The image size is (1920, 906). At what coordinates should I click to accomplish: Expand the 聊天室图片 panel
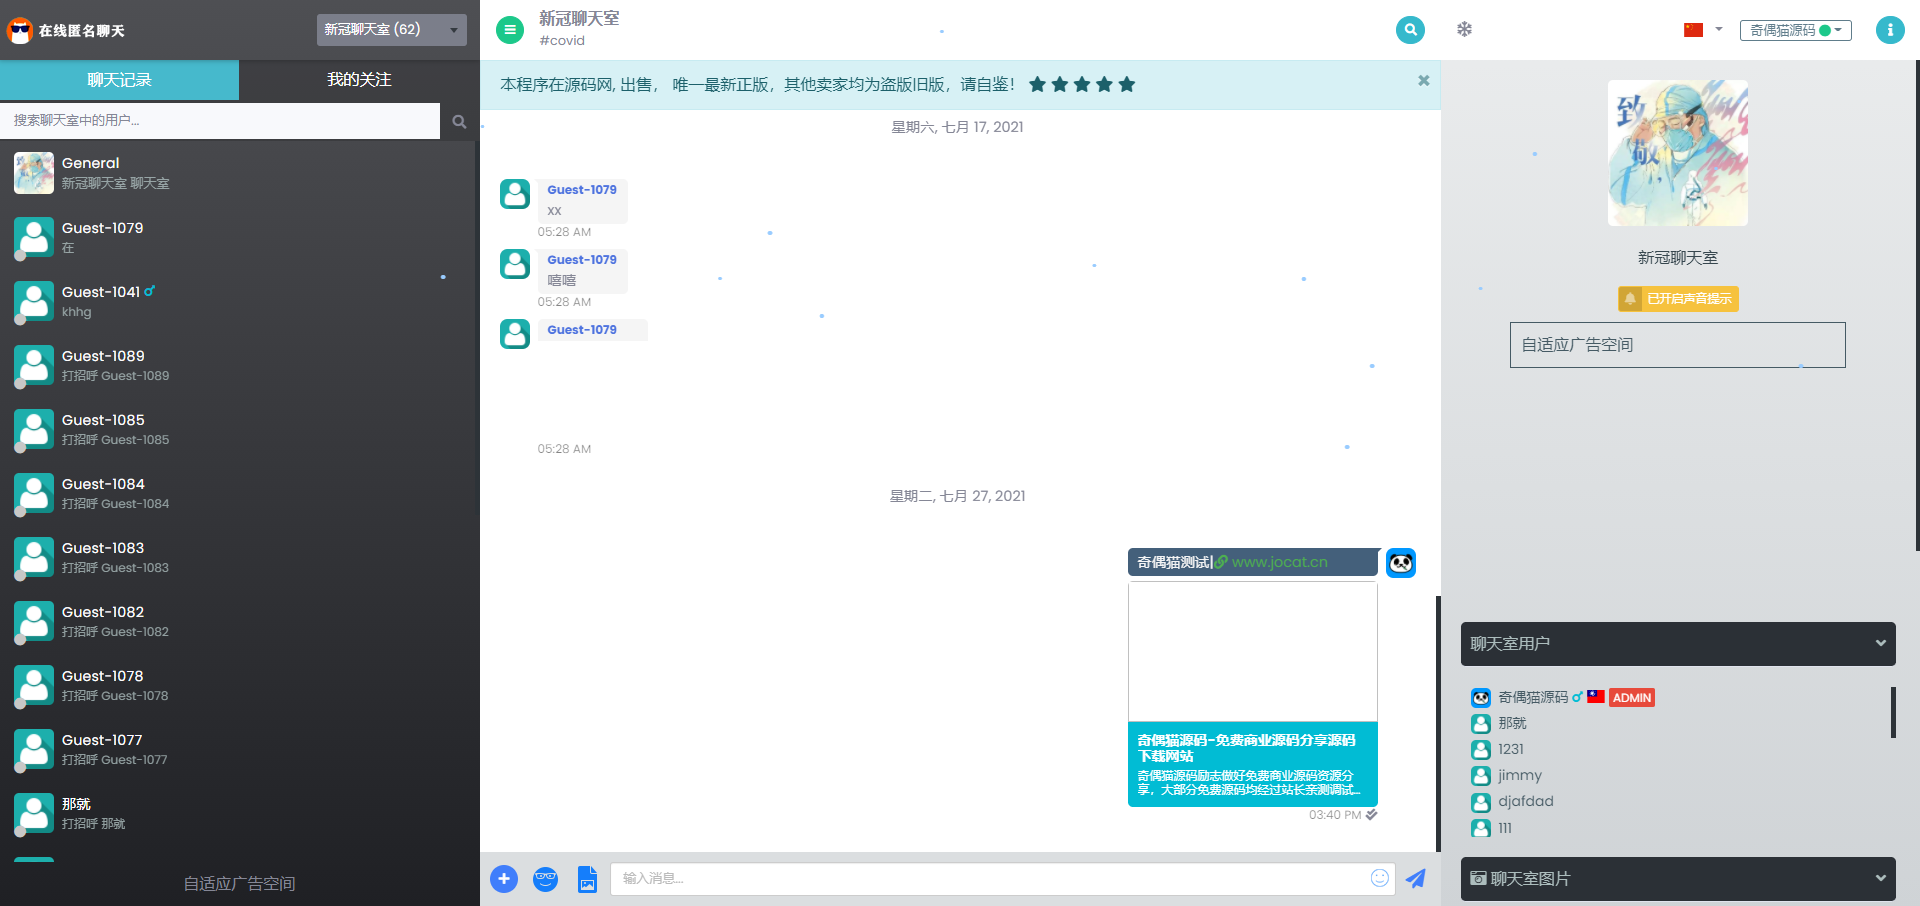1678,879
